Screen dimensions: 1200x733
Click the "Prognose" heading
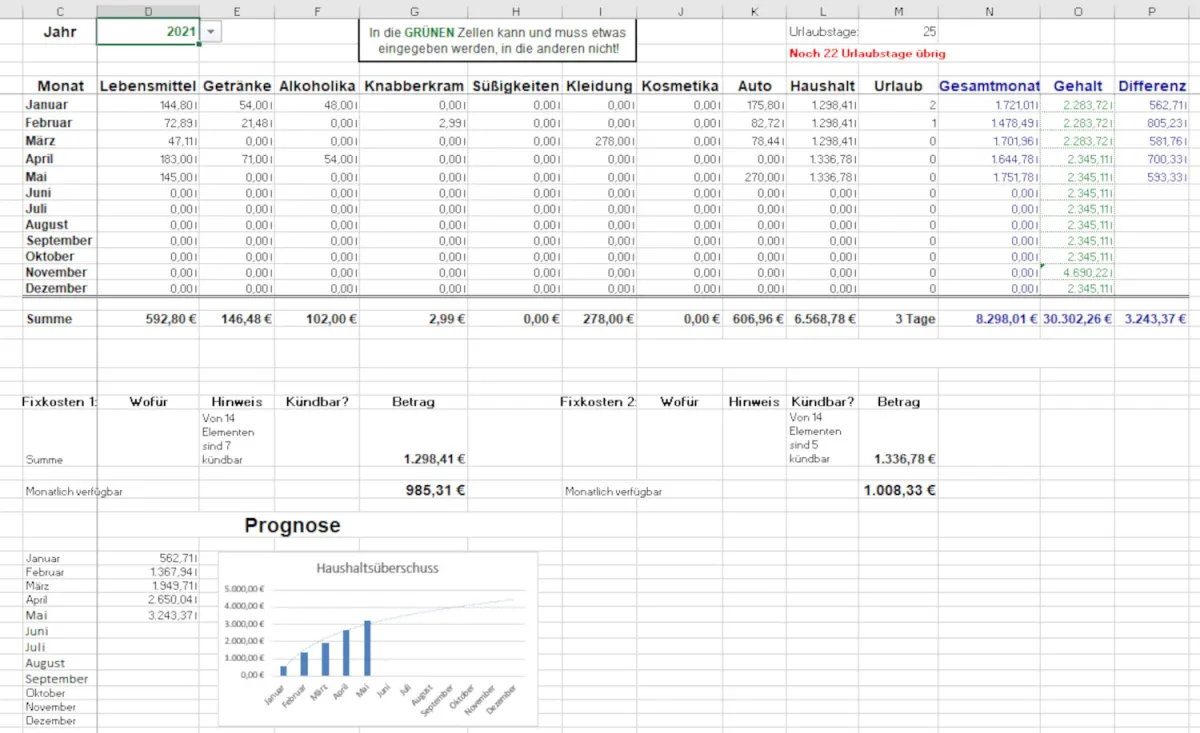tap(292, 525)
